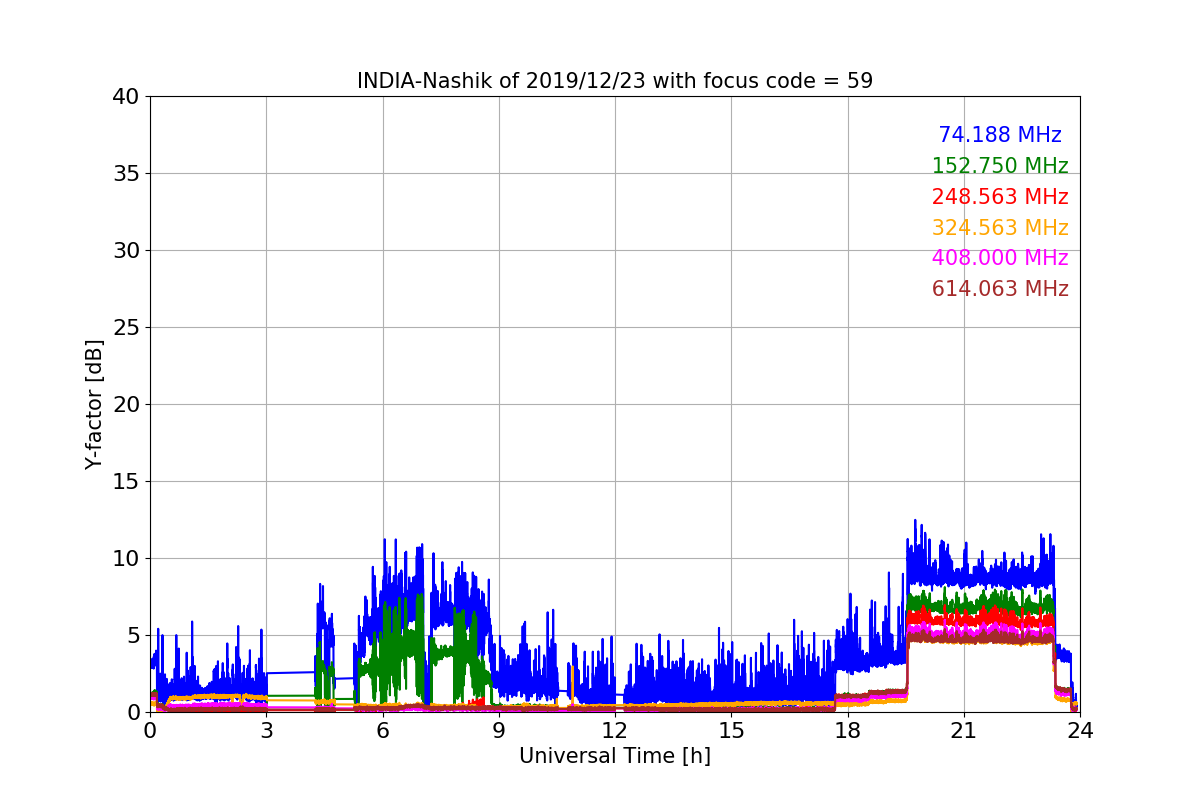Image resolution: width=1200 pixels, height=800 pixels.
Task: Click the plot title INDIA-Nashik of 2019/12/23
Action: tap(614, 81)
